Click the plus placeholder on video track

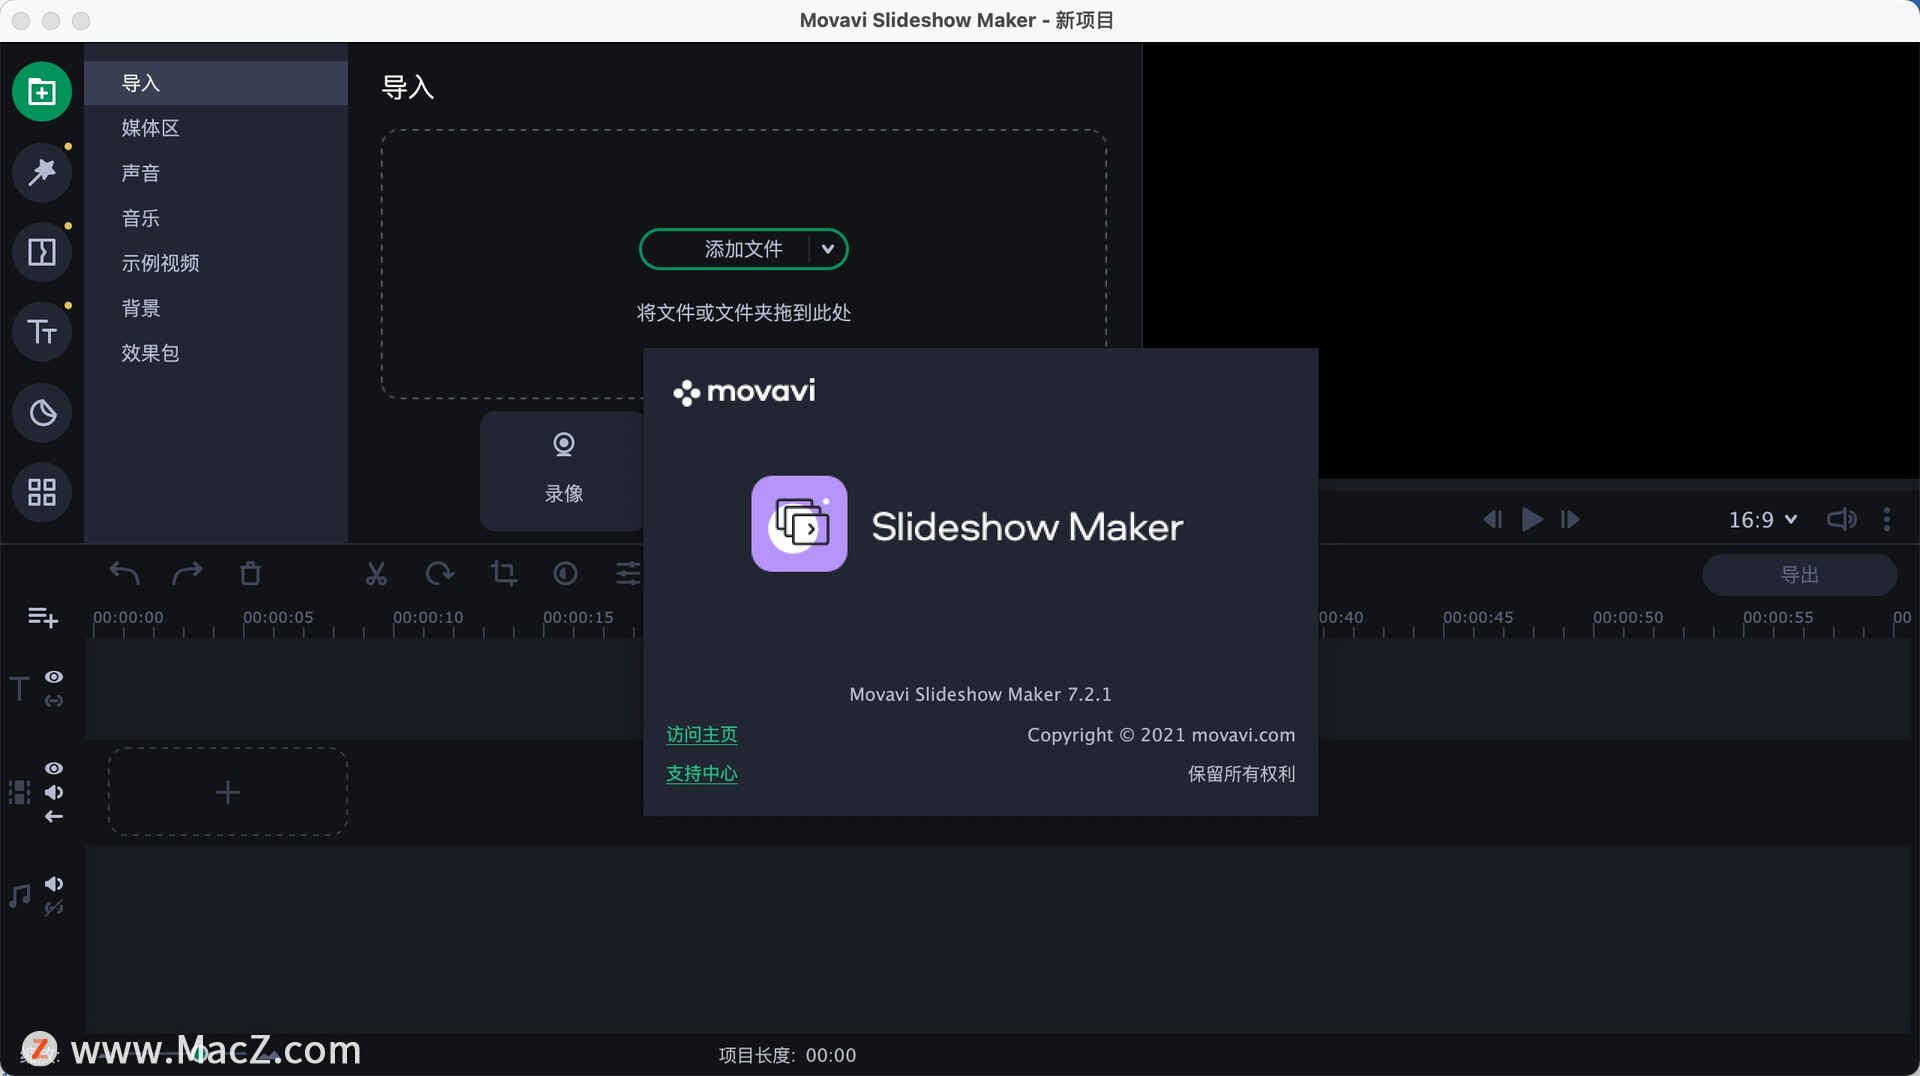tap(228, 792)
